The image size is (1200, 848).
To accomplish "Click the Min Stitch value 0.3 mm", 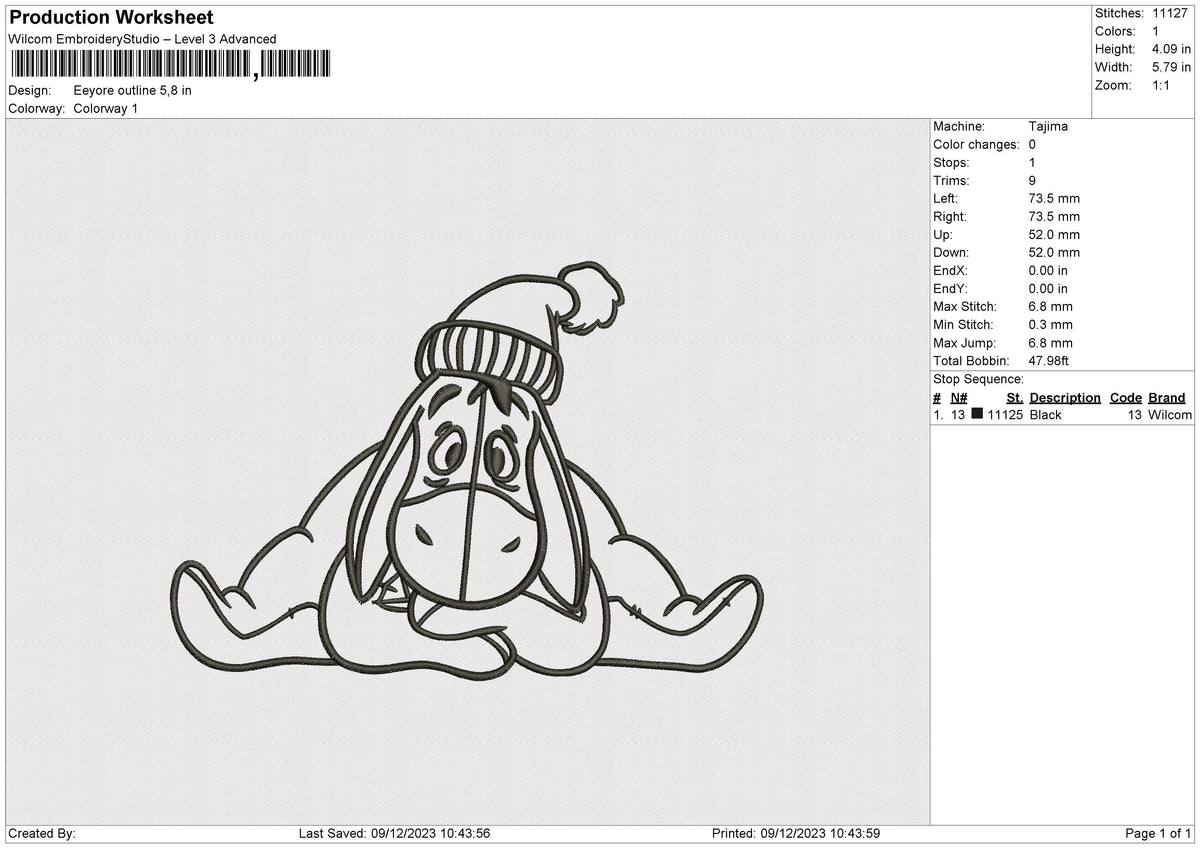I will click(1051, 324).
